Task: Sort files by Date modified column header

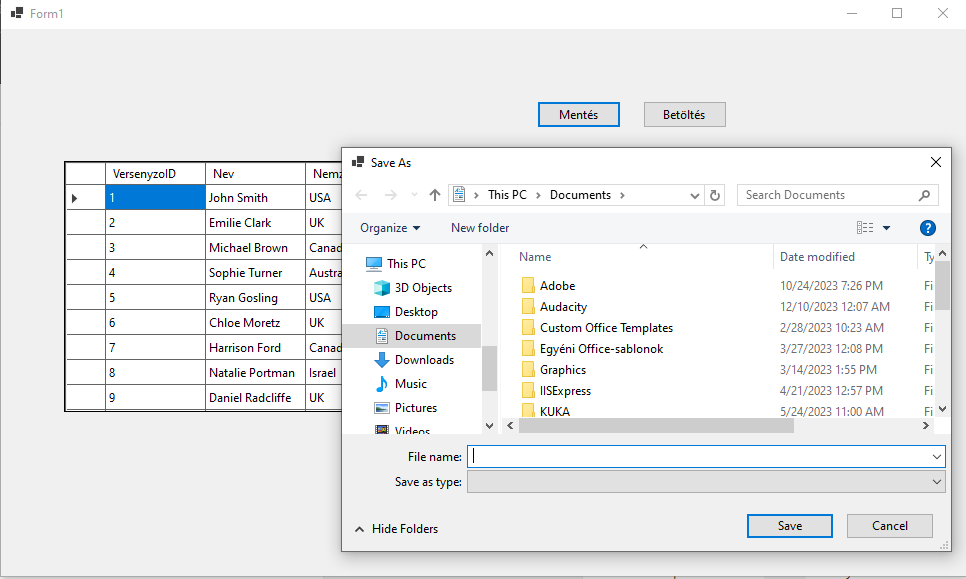Action: click(817, 257)
